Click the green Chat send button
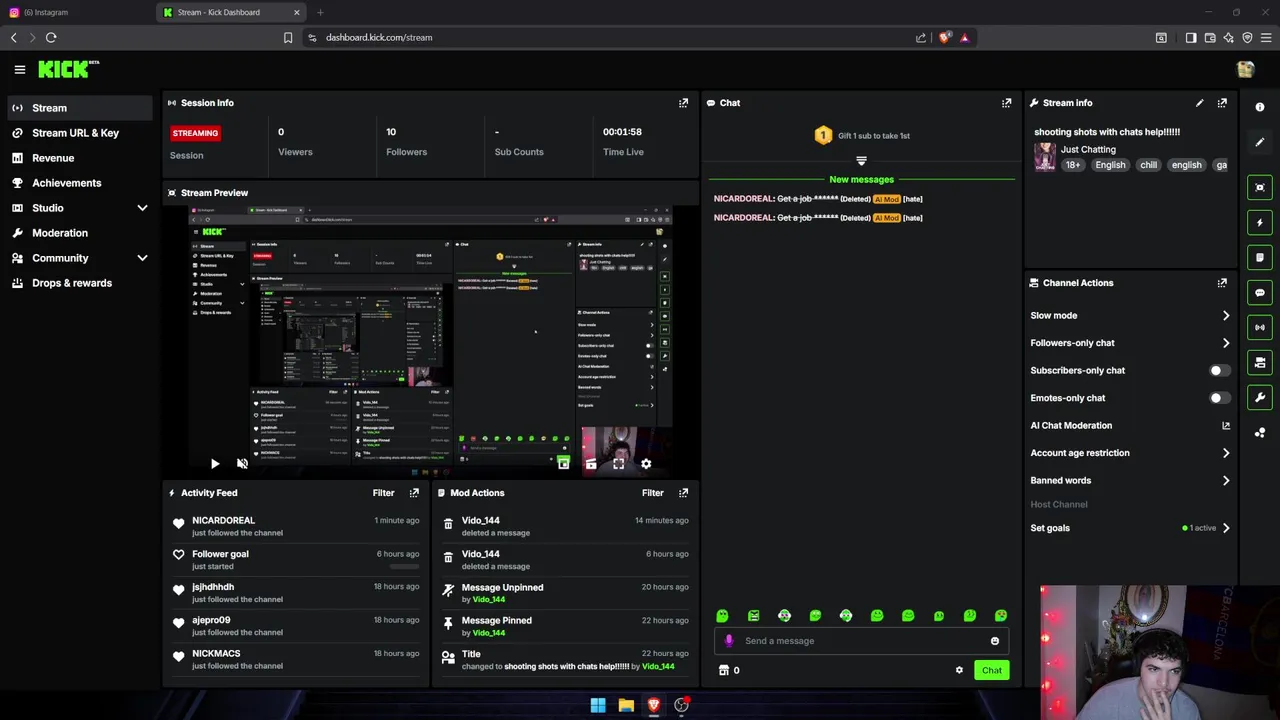 pos(991,671)
